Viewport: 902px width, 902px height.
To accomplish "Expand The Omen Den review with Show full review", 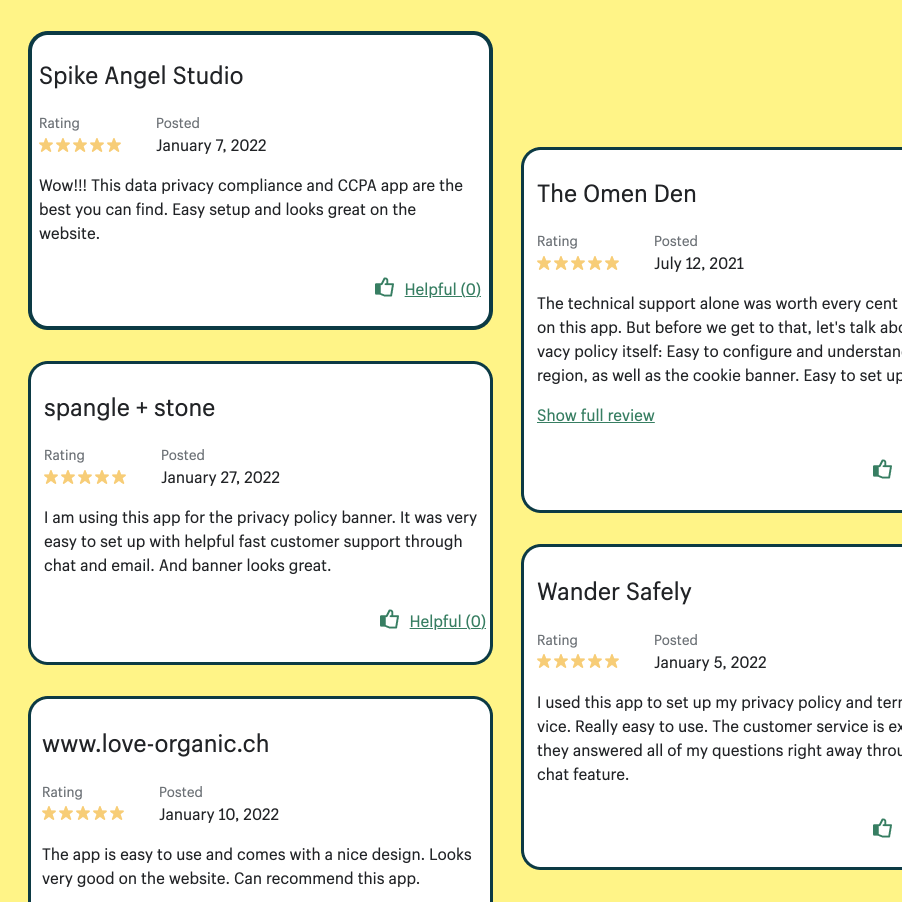I will (596, 415).
